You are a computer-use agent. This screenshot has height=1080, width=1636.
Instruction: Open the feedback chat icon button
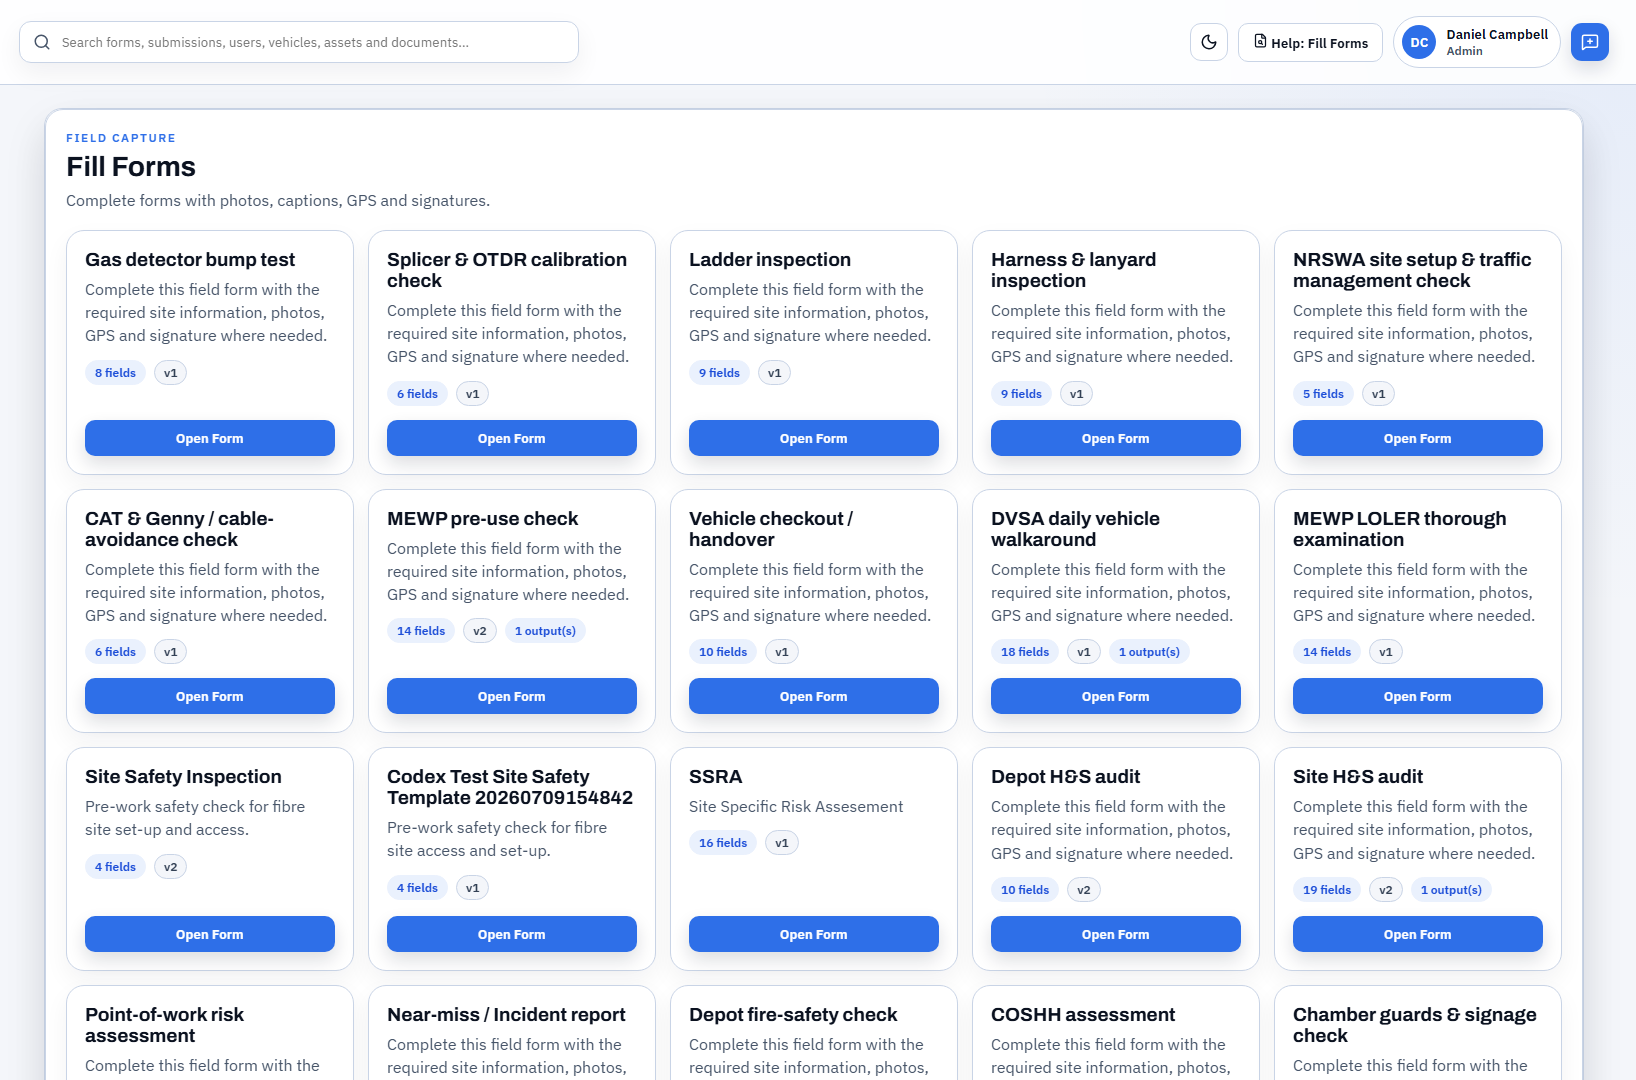[x=1589, y=42]
